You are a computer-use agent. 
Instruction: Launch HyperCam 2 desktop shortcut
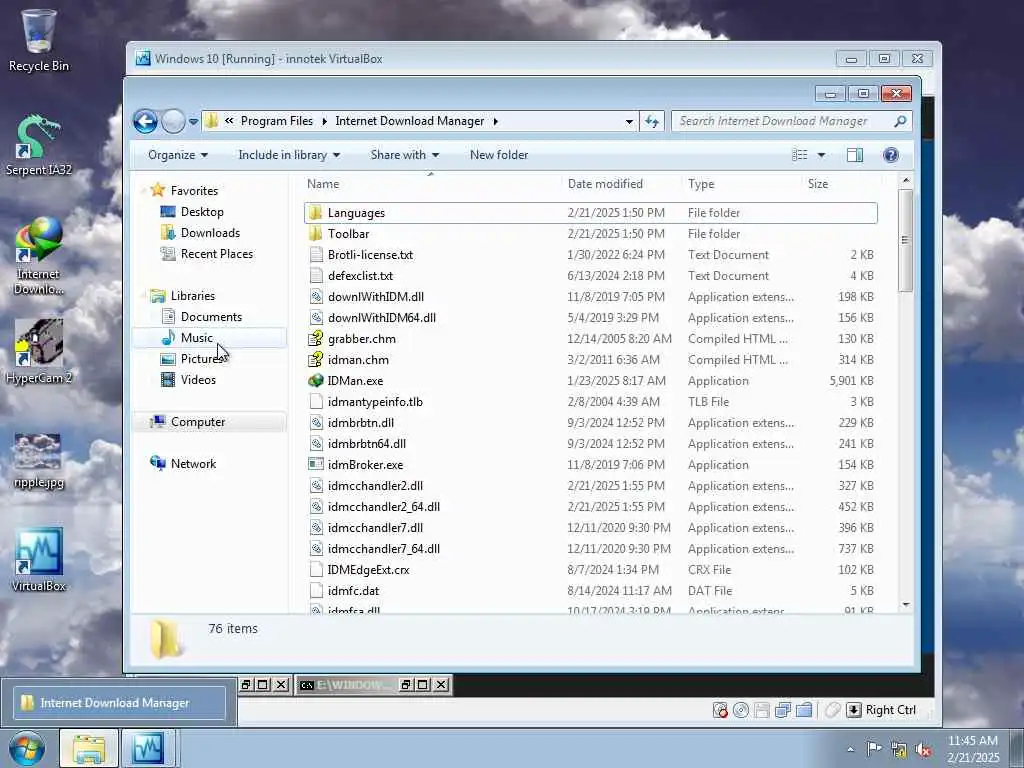pos(39,351)
